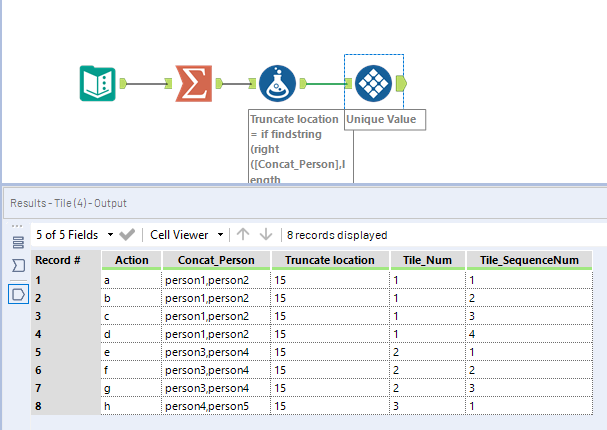Click the Text Input output anchor
The width and height of the screenshot is (607, 430).
pyautogui.click(x=123, y=83)
